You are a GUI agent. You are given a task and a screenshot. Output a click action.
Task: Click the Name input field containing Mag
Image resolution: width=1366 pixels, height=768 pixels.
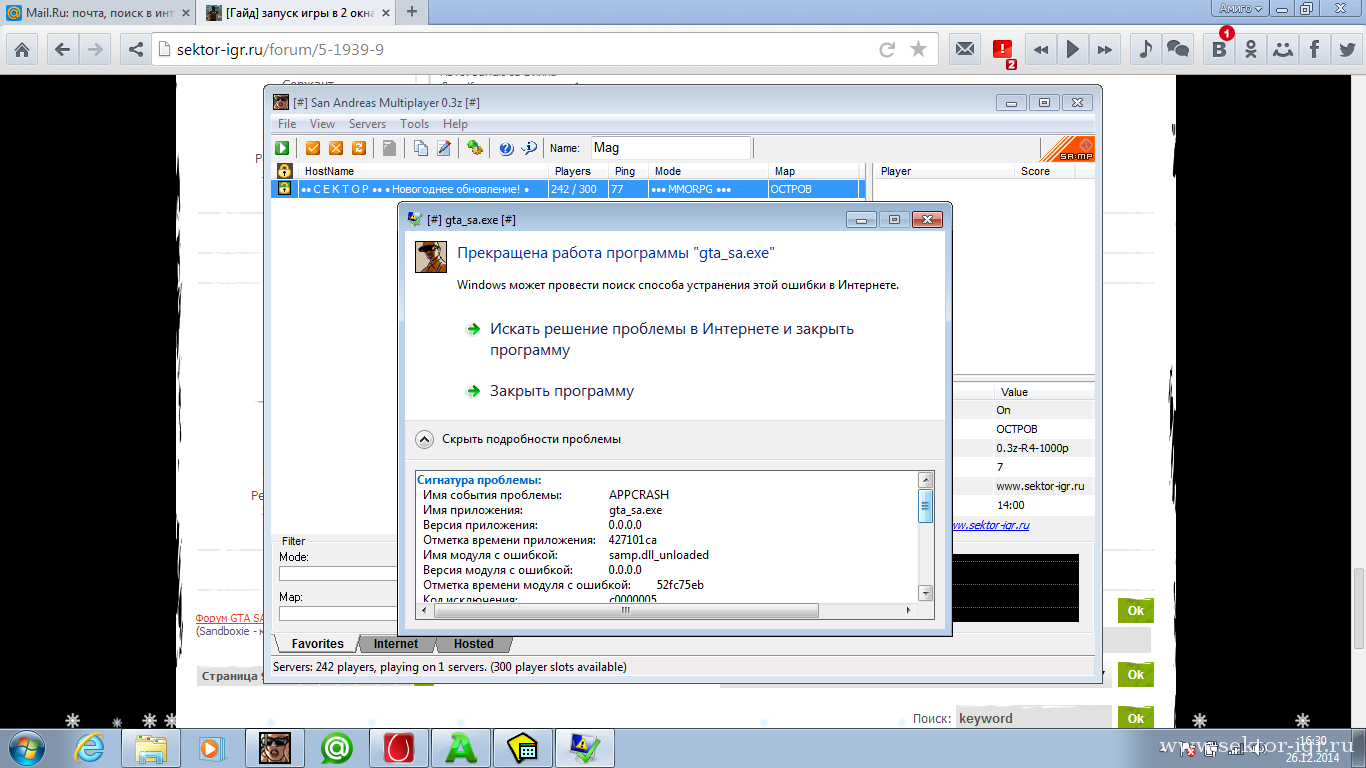point(670,148)
